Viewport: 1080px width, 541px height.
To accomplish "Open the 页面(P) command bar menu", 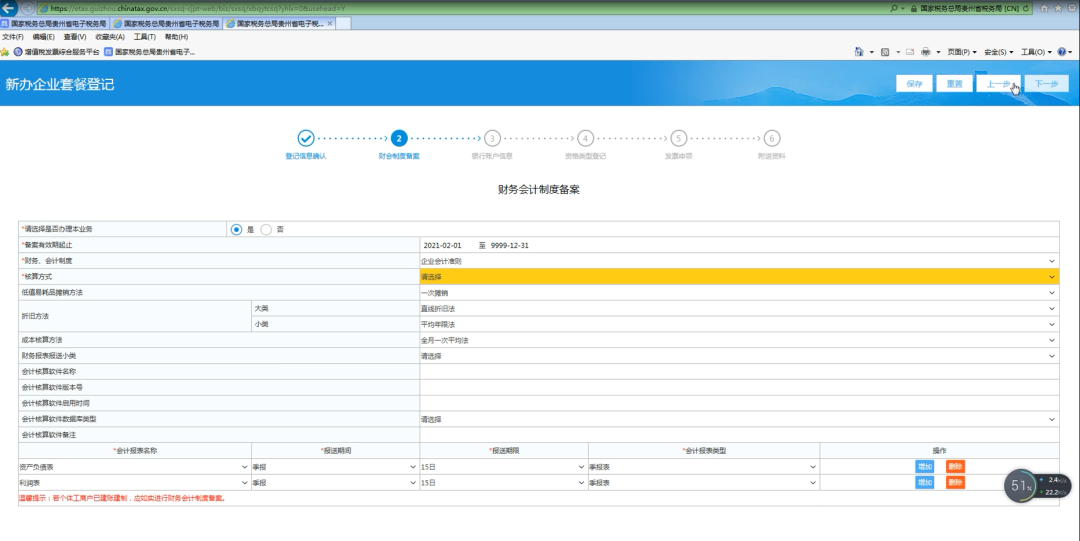I will pos(962,52).
